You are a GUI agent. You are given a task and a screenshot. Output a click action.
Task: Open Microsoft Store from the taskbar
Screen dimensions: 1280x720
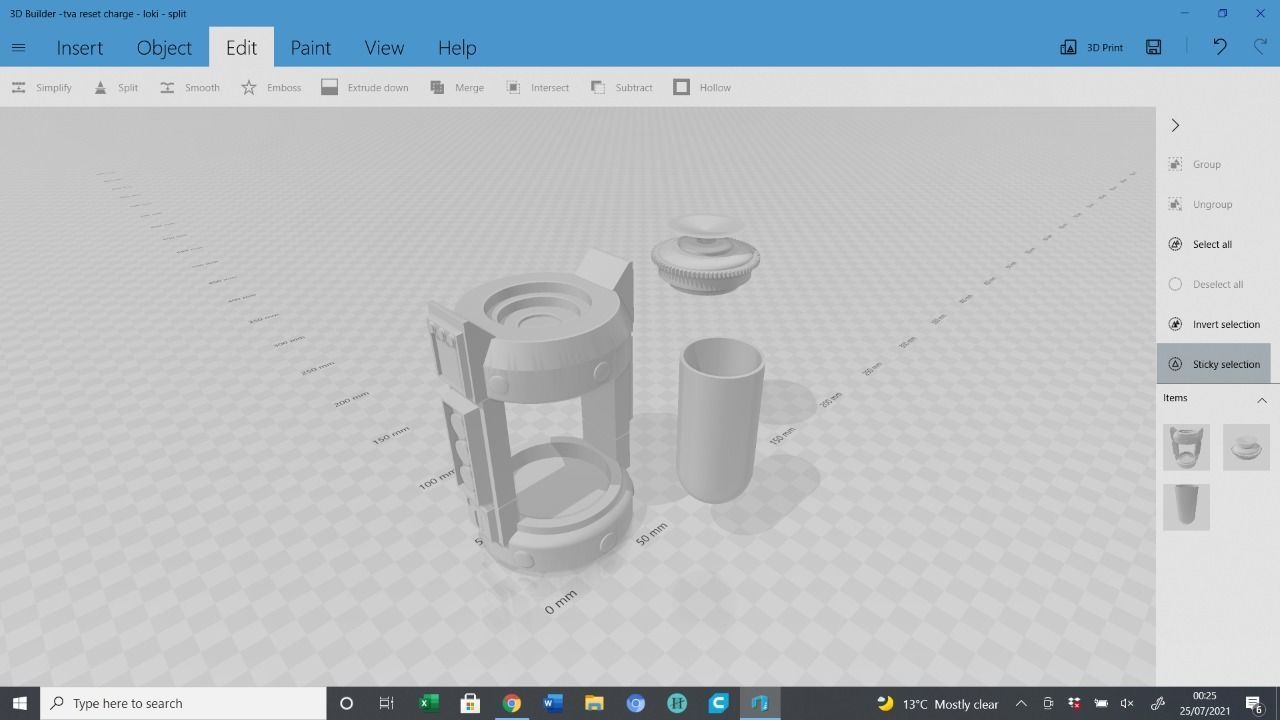[470, 703]
